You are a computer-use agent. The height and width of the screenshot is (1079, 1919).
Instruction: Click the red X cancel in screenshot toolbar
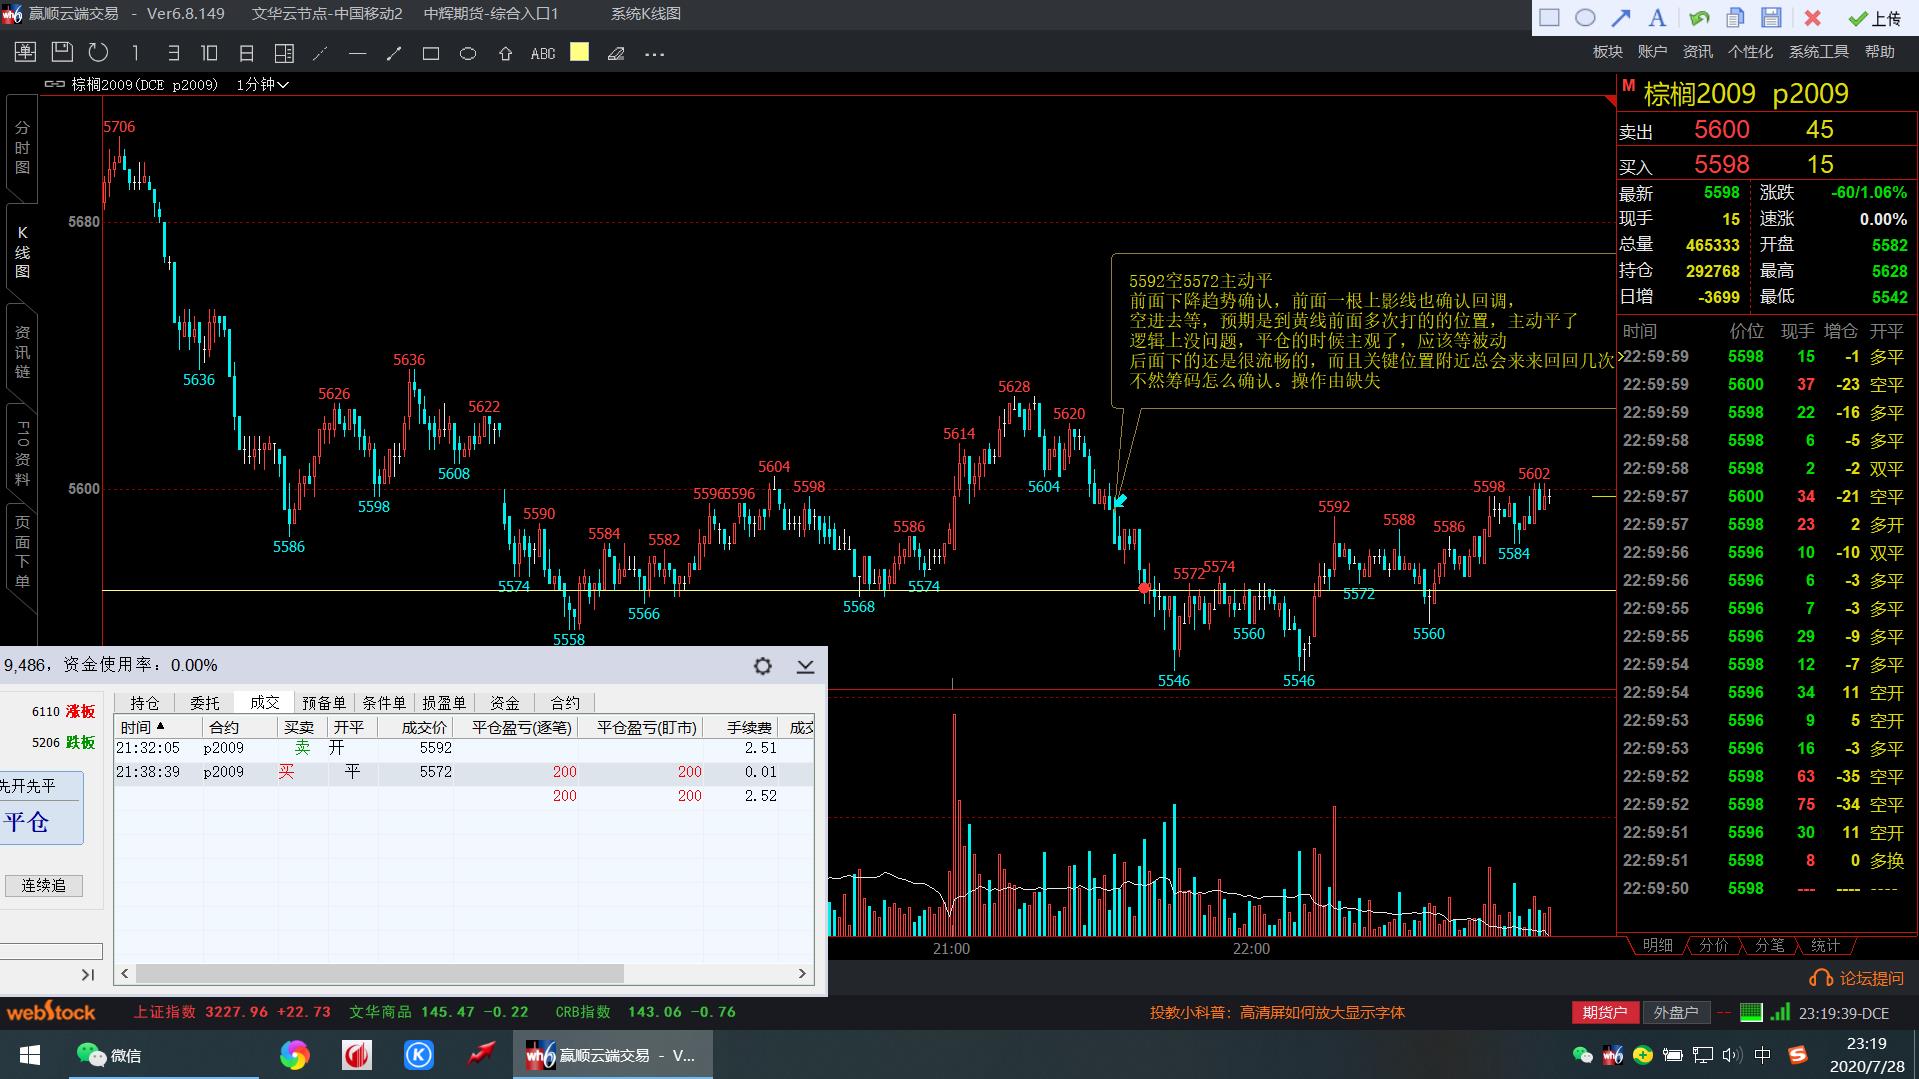[1812, 17]
